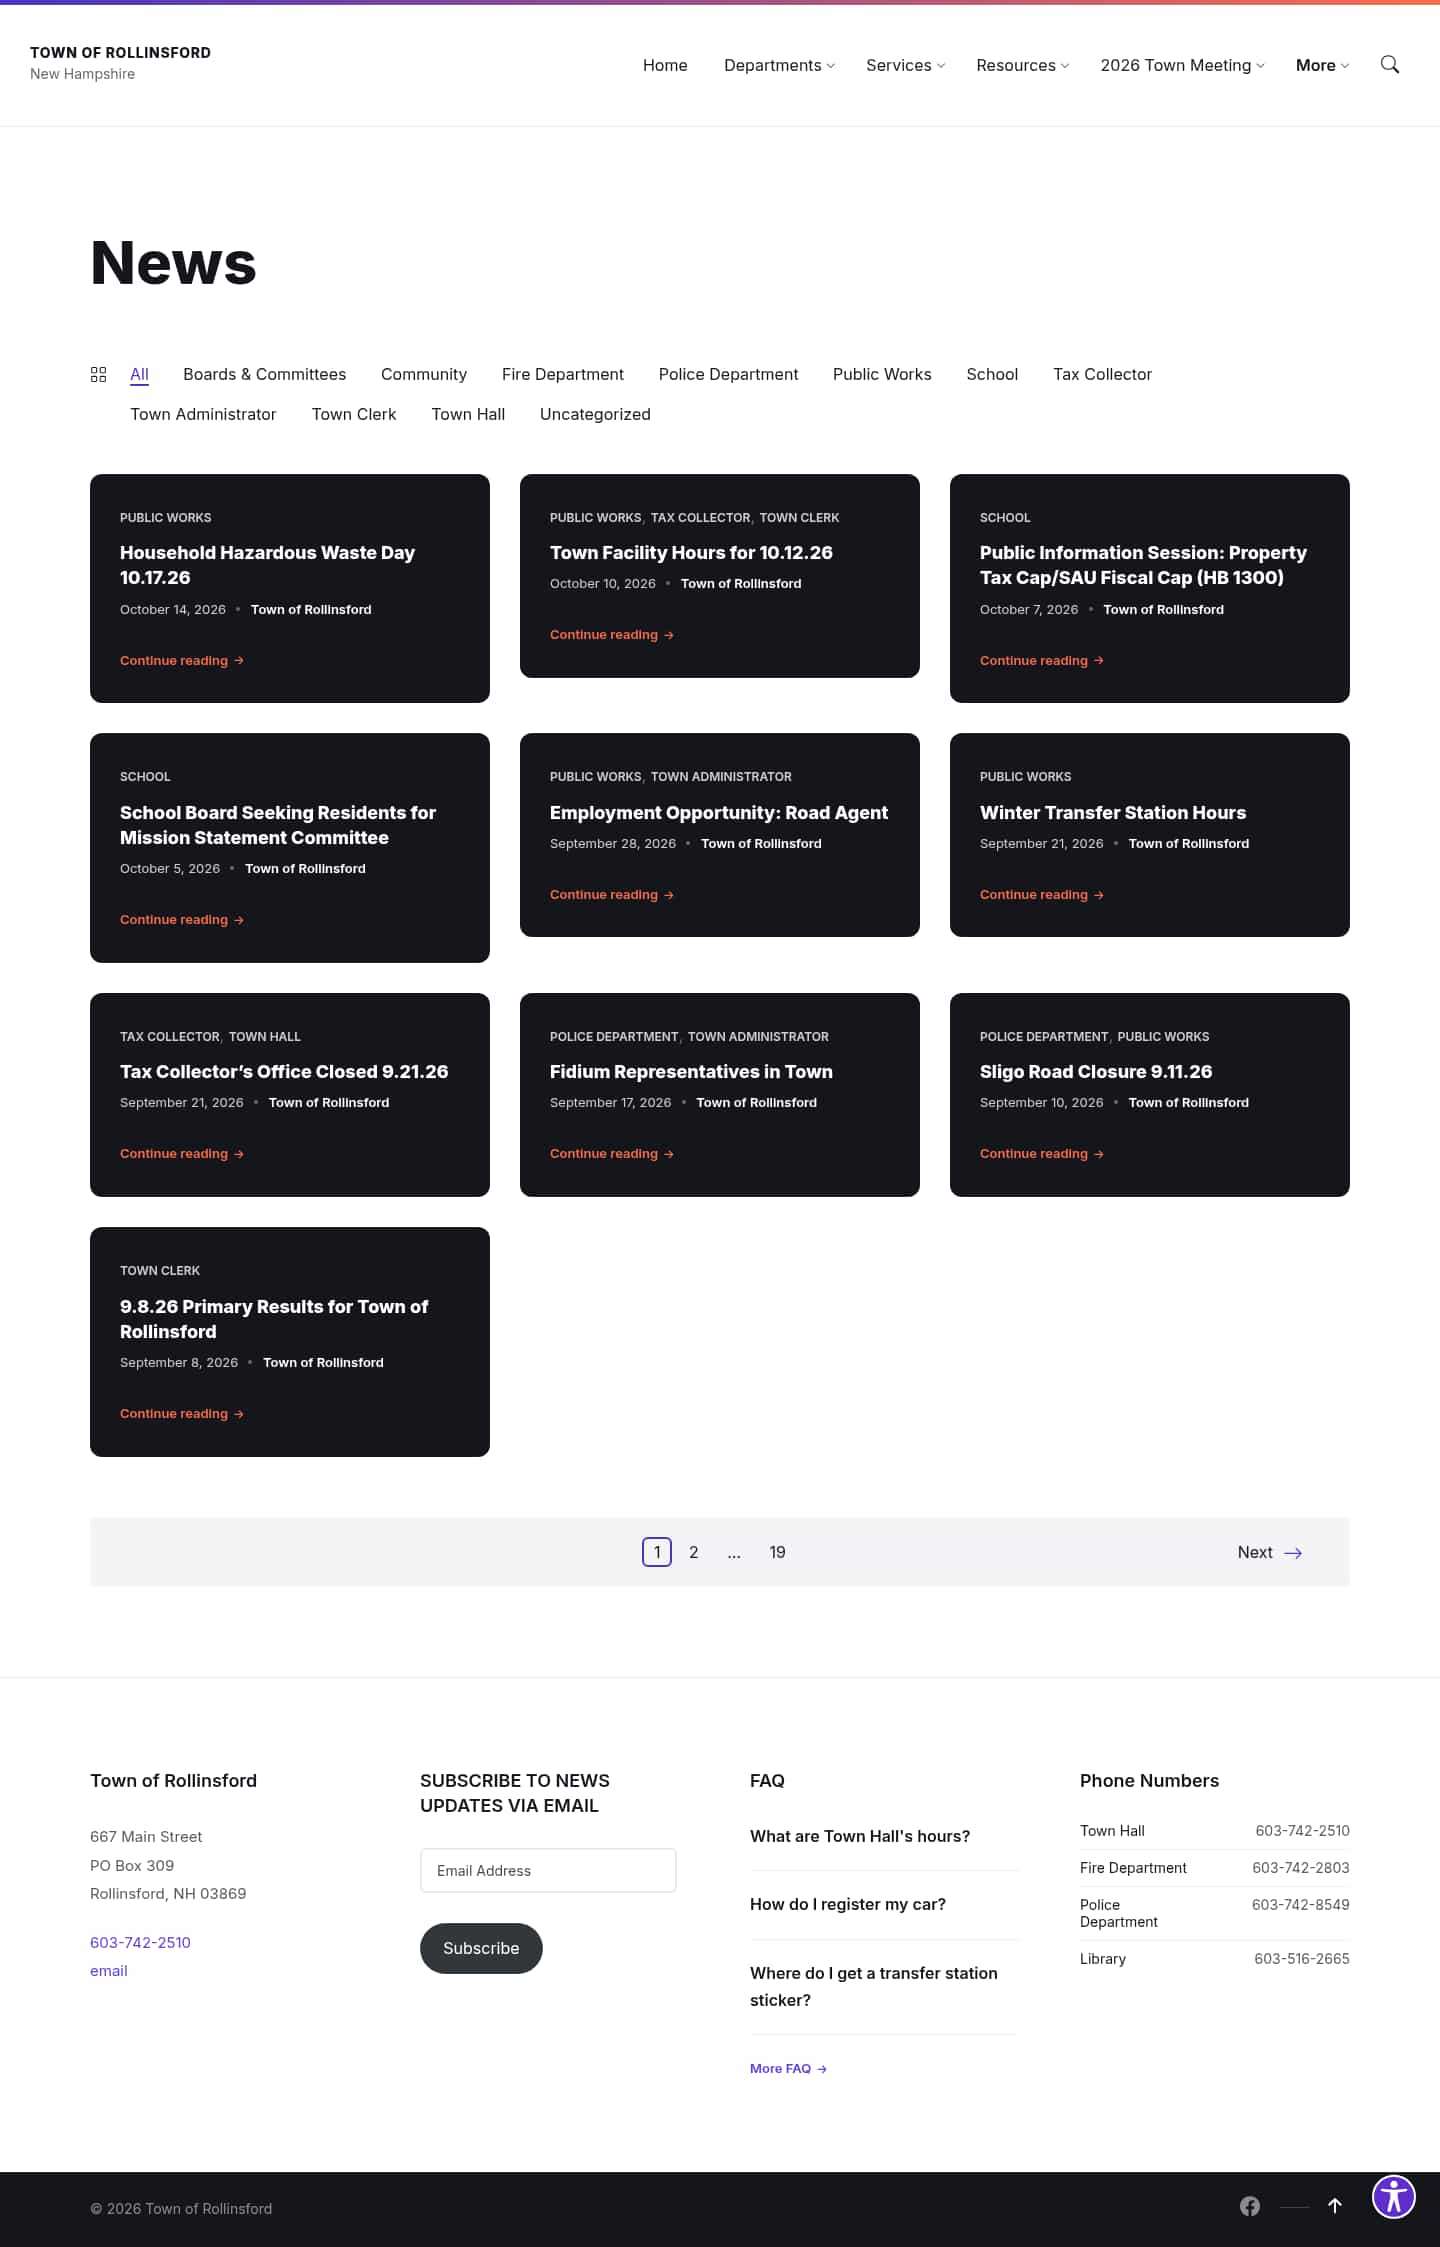
Task: Click the Fire Department number 603-742-2803
Action: pos(1301,1867)
